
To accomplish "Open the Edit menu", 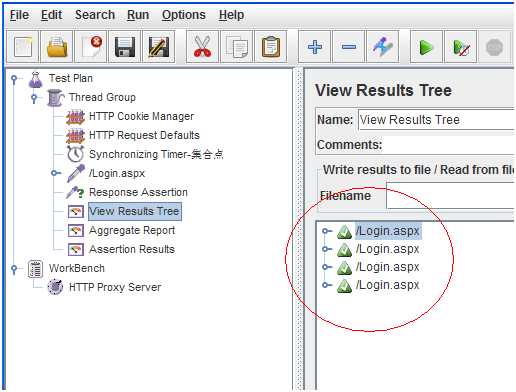I will (x=51, y=15).
